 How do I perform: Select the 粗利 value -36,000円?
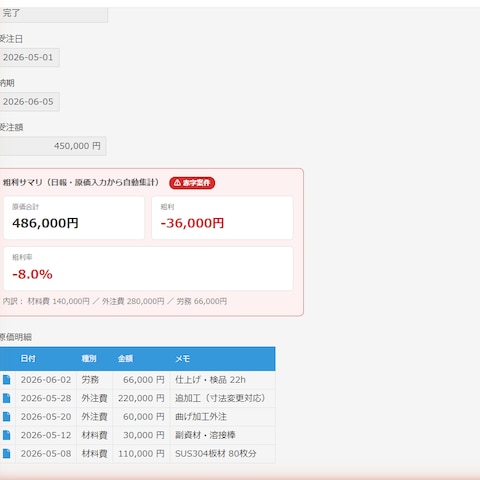point(192,223)
